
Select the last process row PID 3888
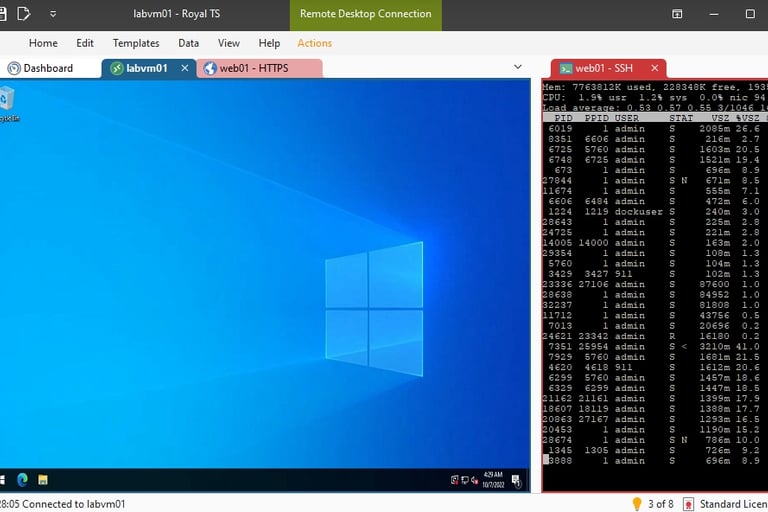point(655,461)
